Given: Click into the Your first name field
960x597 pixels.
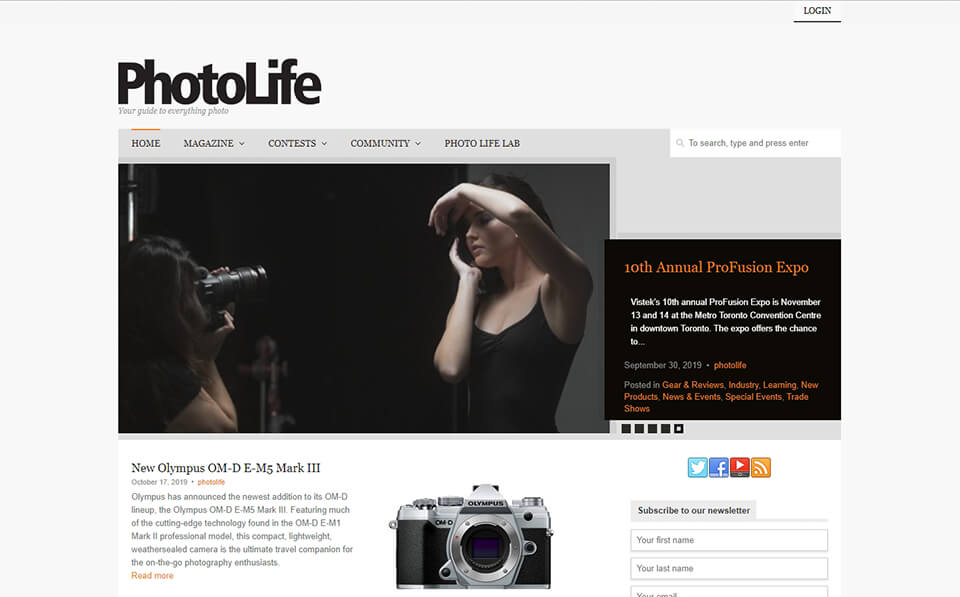Looking at the screenshot, I should coord(728,539).
